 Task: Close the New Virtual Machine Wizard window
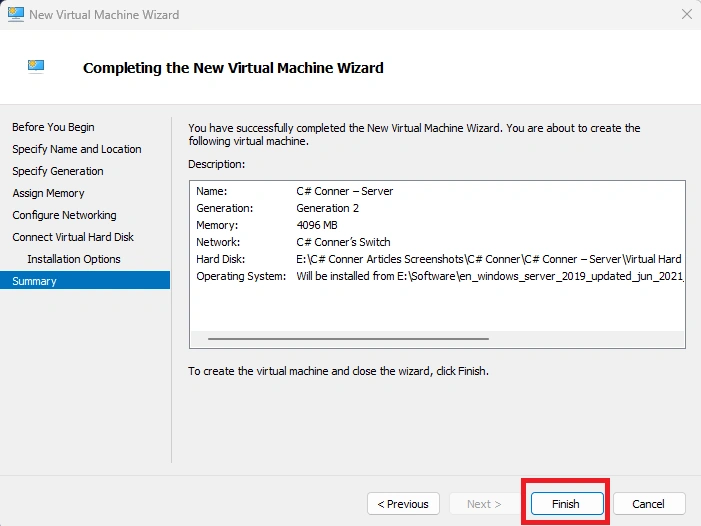click(x=687, y=14)
